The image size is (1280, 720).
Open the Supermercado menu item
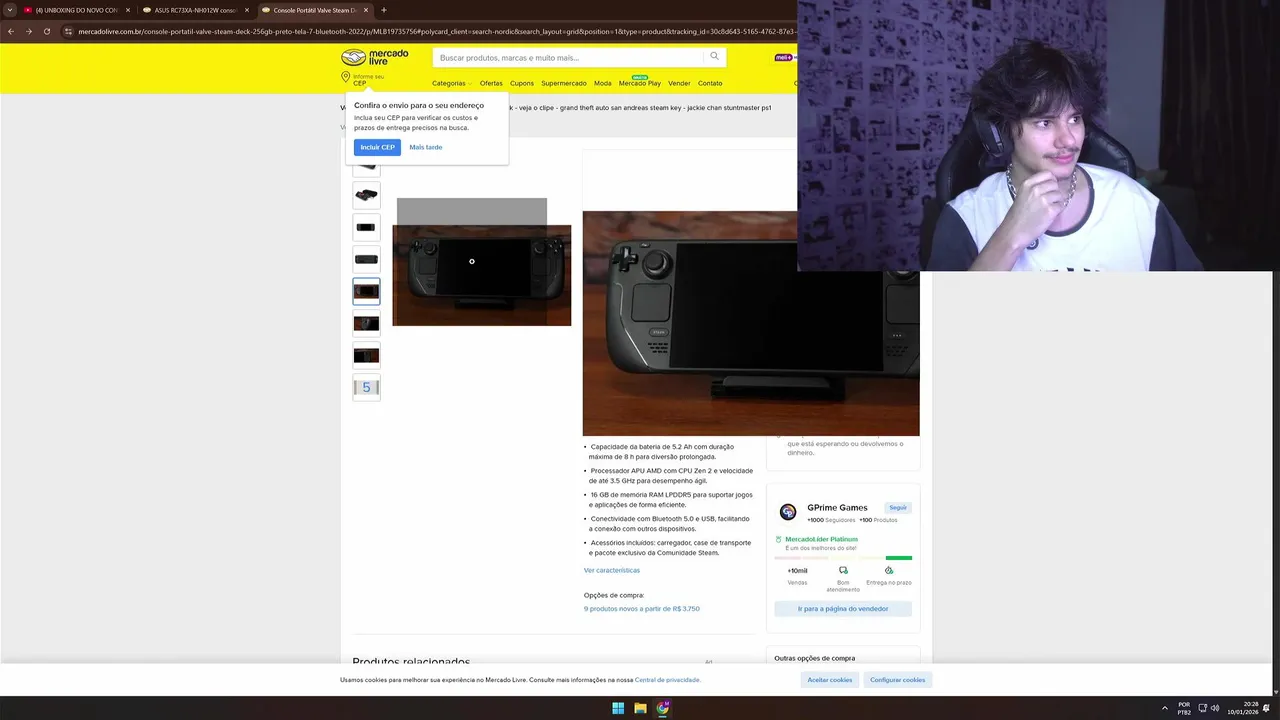pyautogui.click(x=564, y=83)
